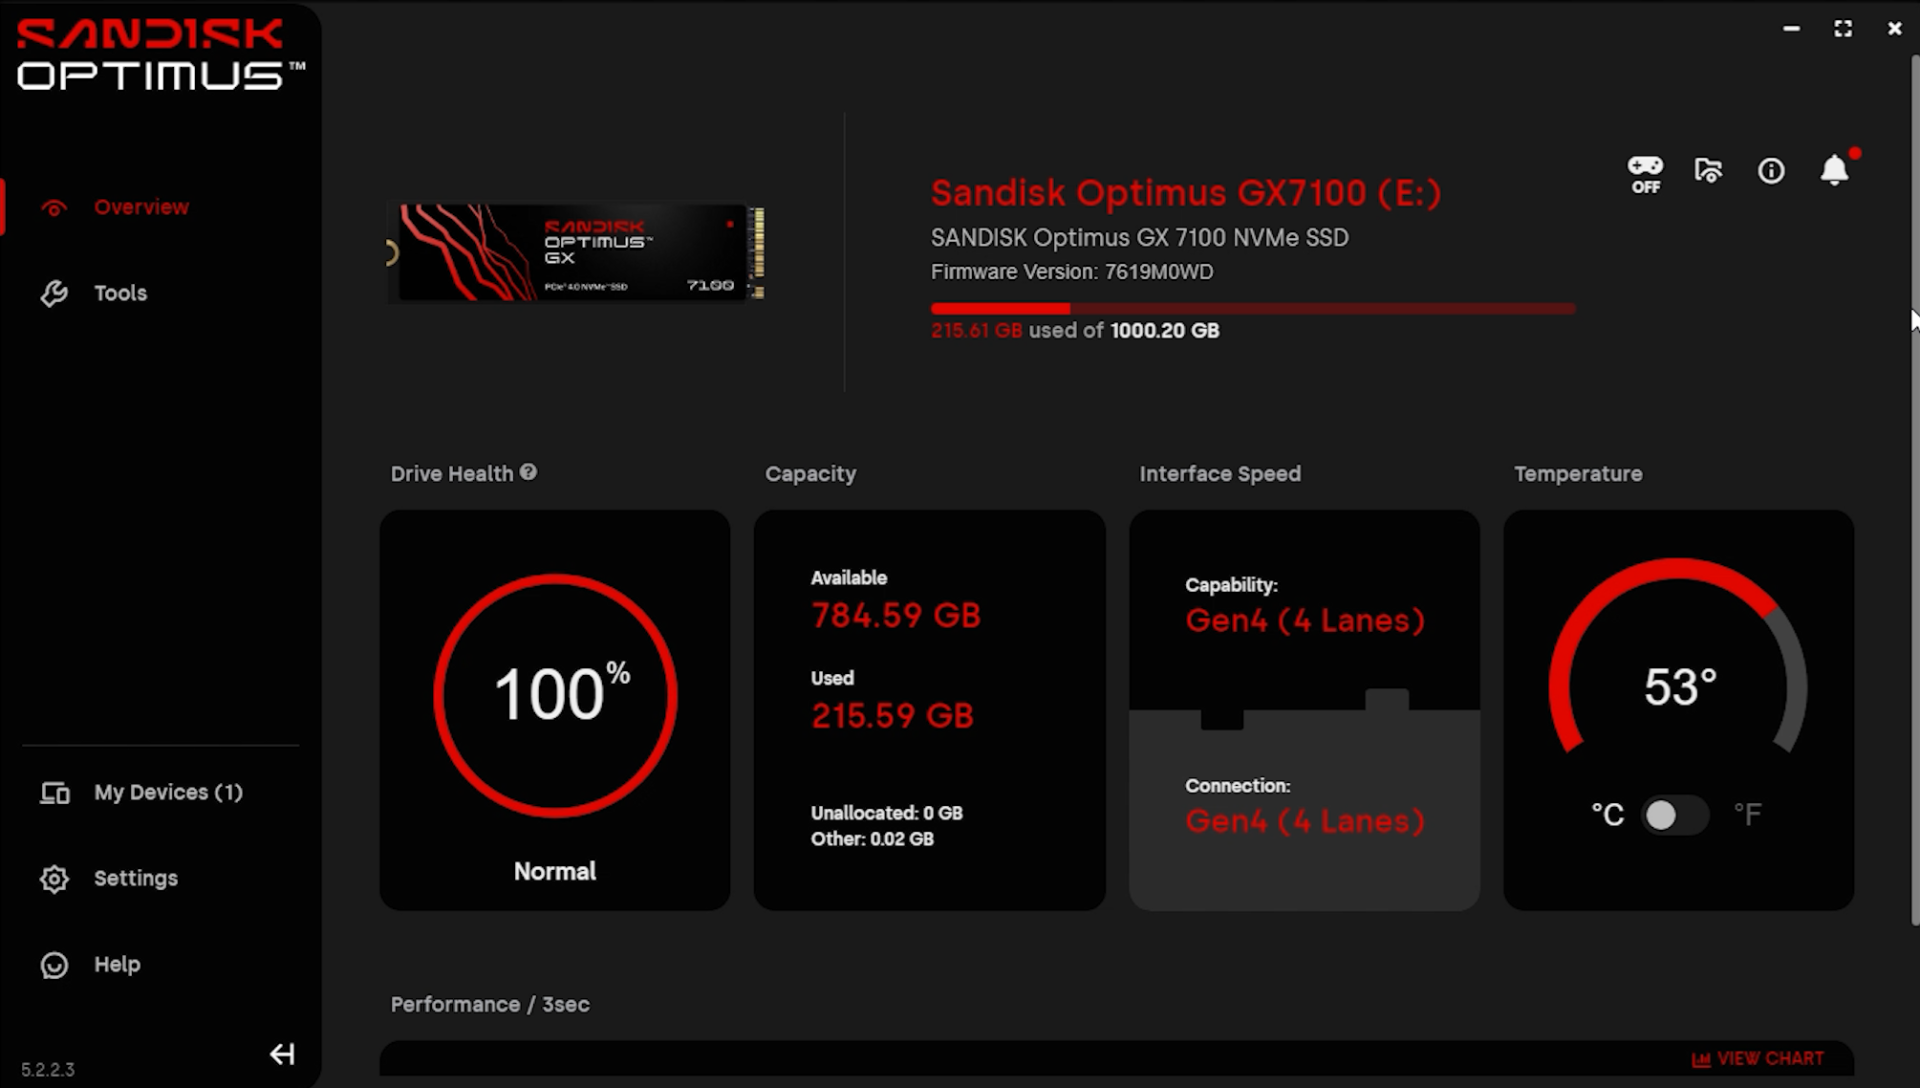Image resolution: width=1920 pixels, height=1088 pixels.
Task: Click the Sandisk Optimus logo
Action: 160,56
